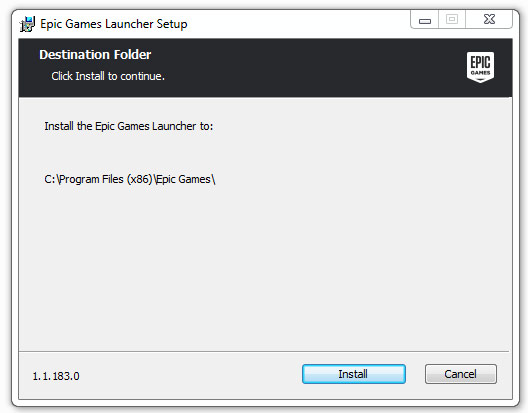This screenshot has height=413, width=528.
Task: Click the 'Epic Games Launcher Setup' window title
Action: point(114,24)
